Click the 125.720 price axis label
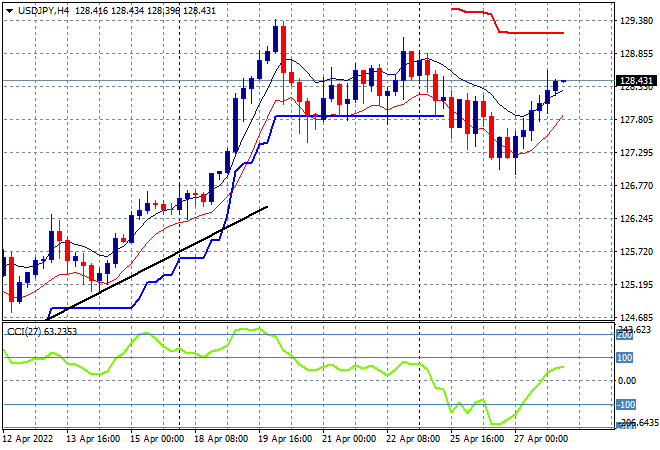 (636, 252)
